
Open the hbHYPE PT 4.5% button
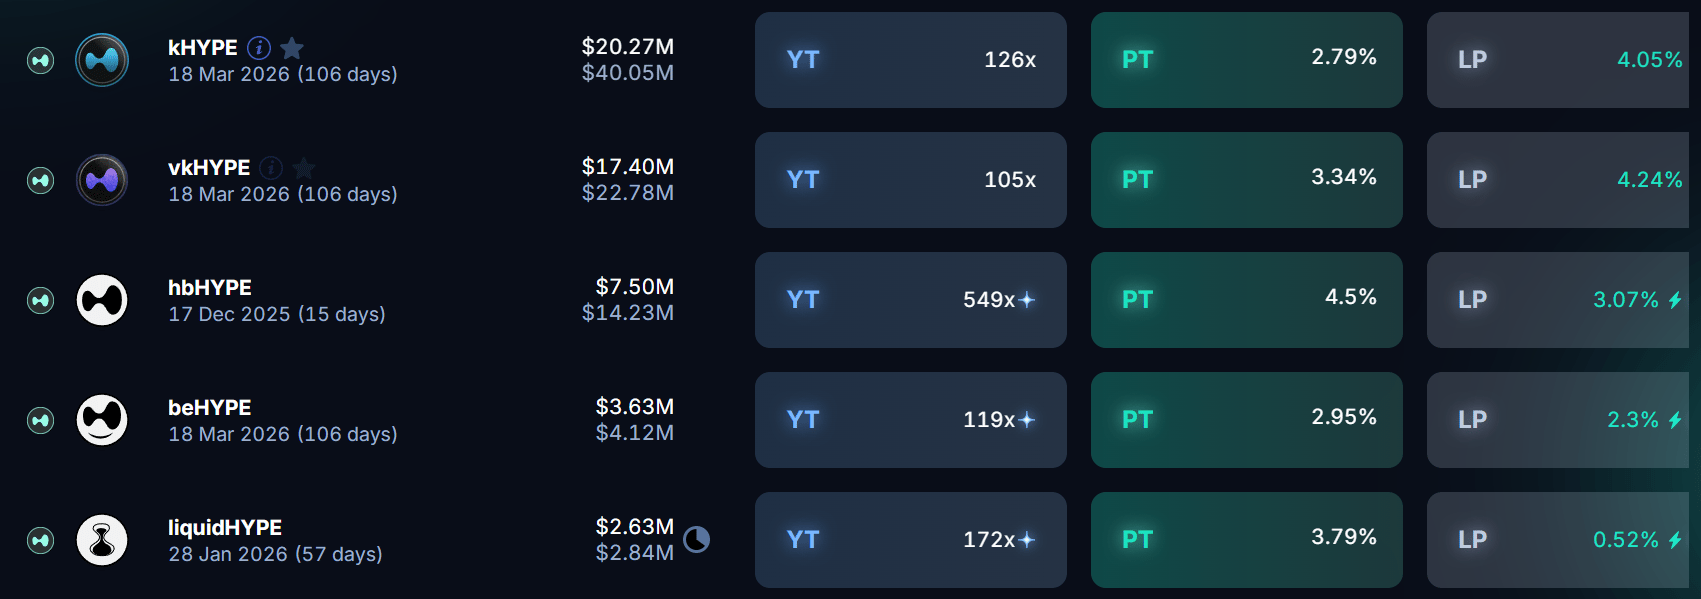[1247, 300]
